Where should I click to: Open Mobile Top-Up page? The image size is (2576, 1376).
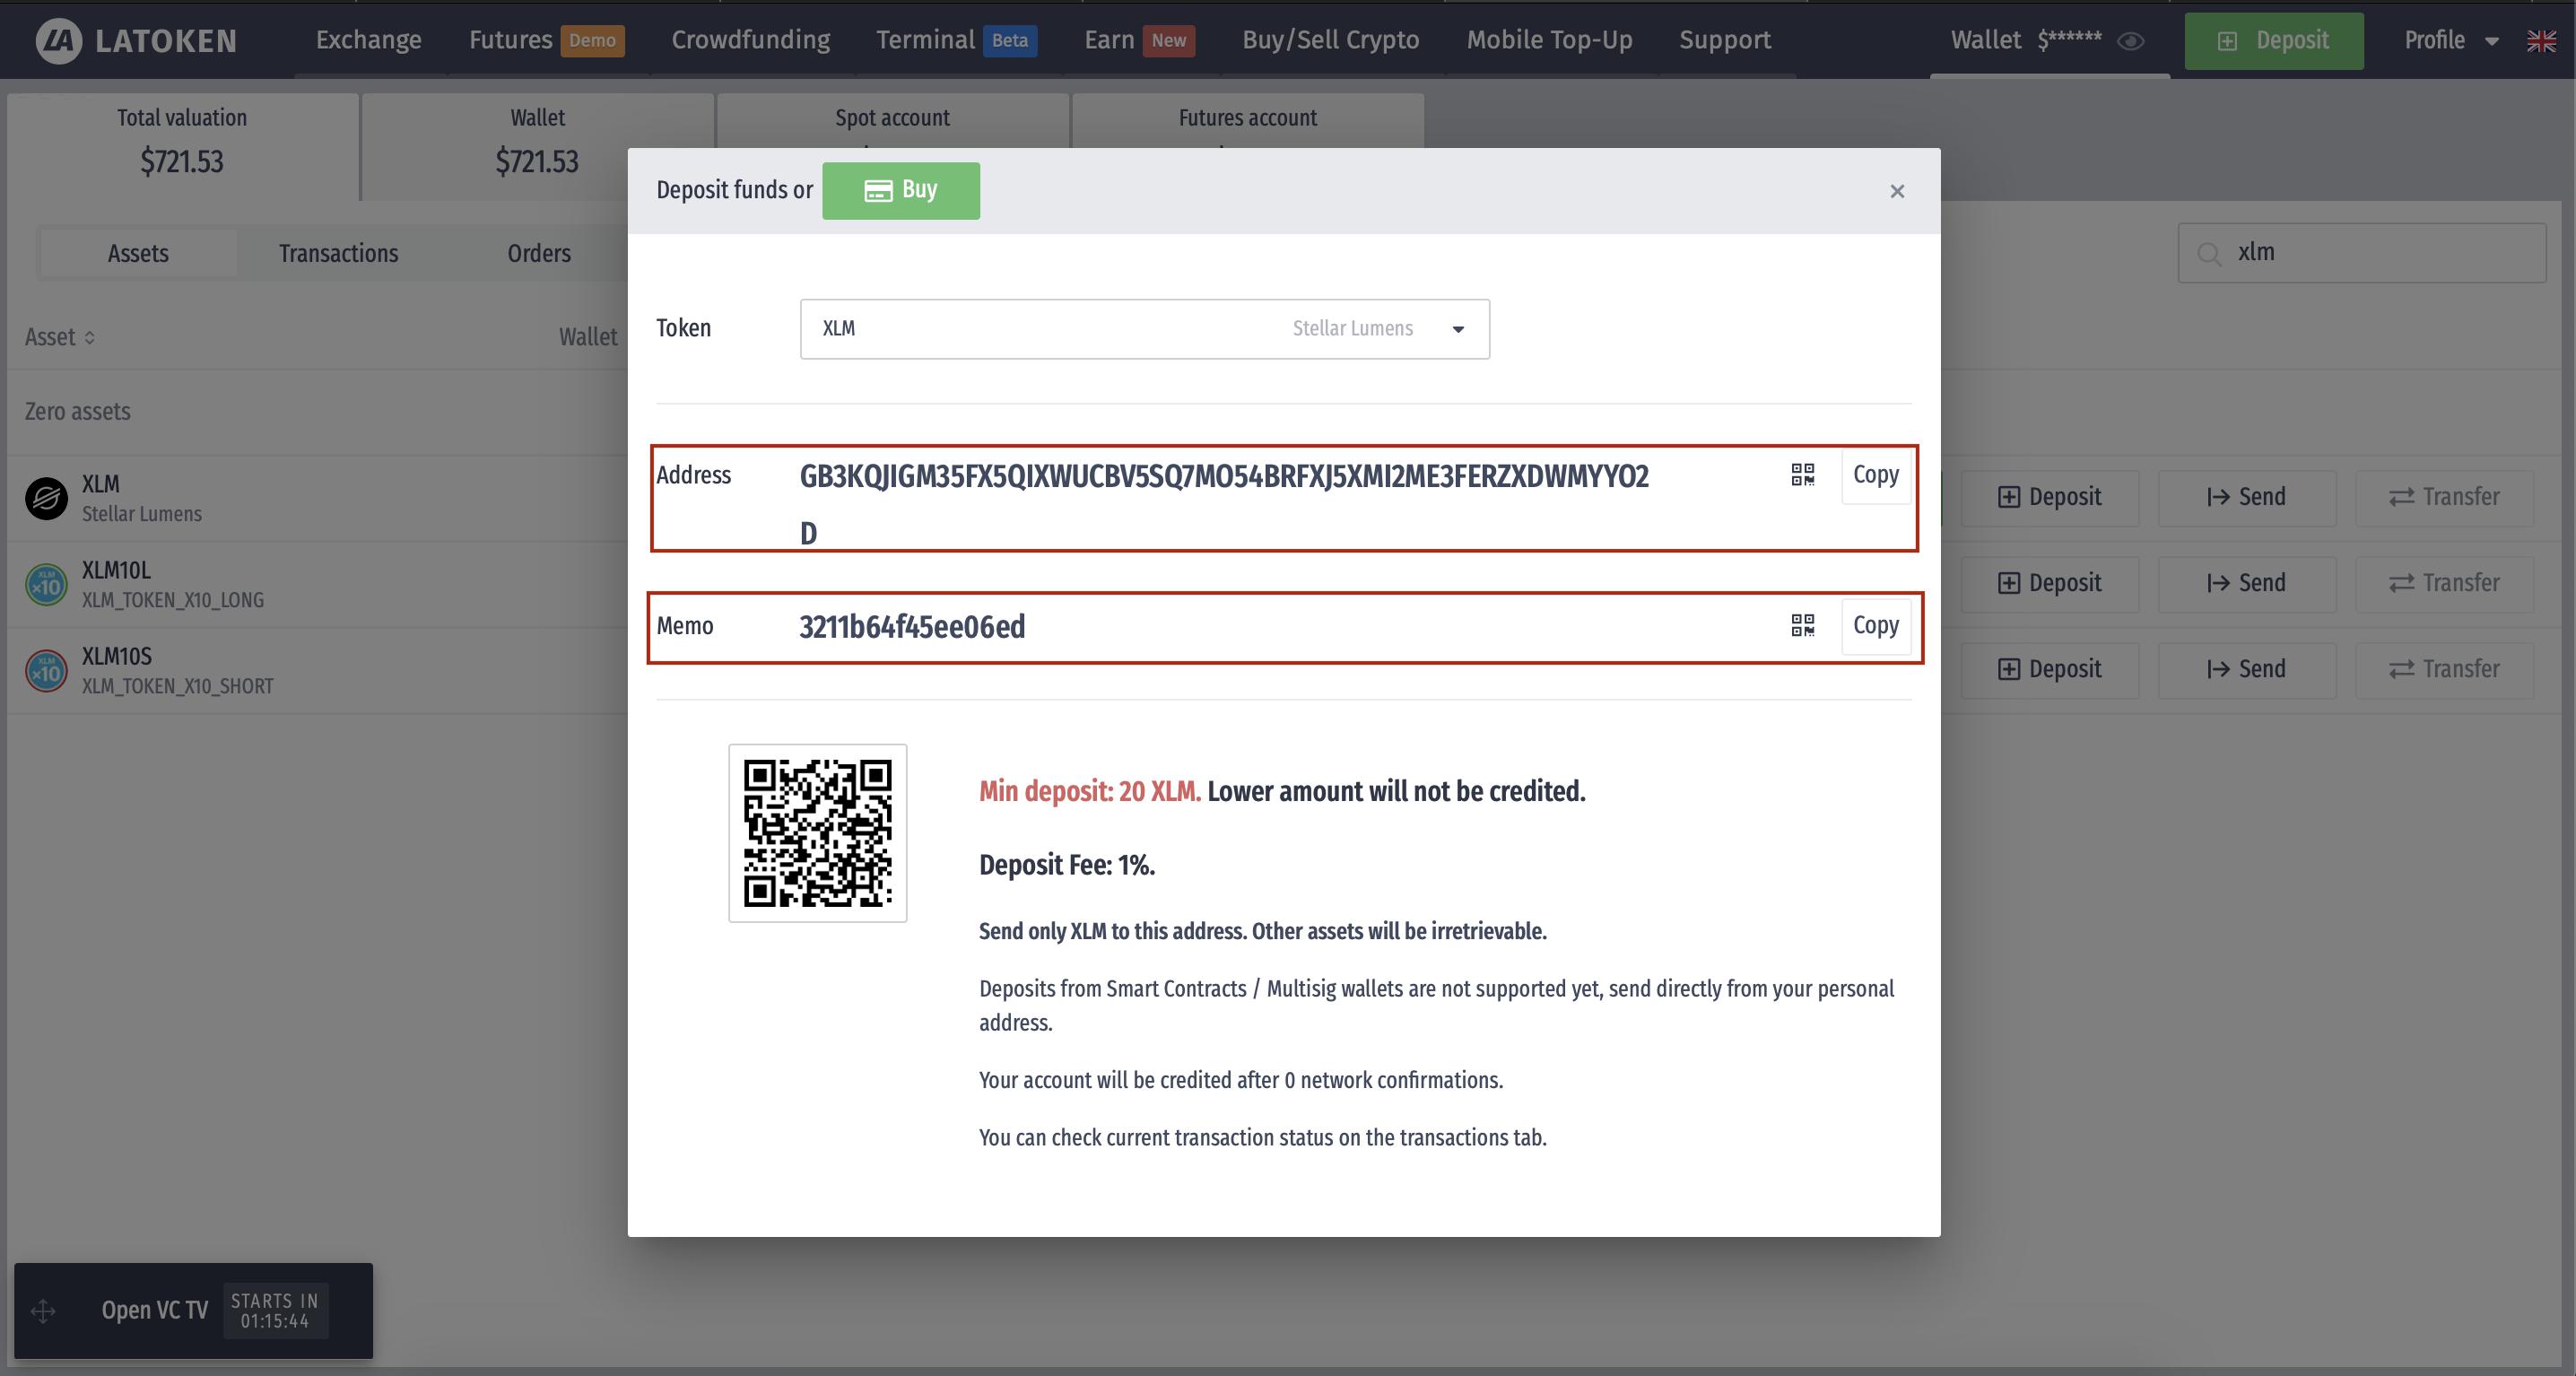(x=1550, y=40)
